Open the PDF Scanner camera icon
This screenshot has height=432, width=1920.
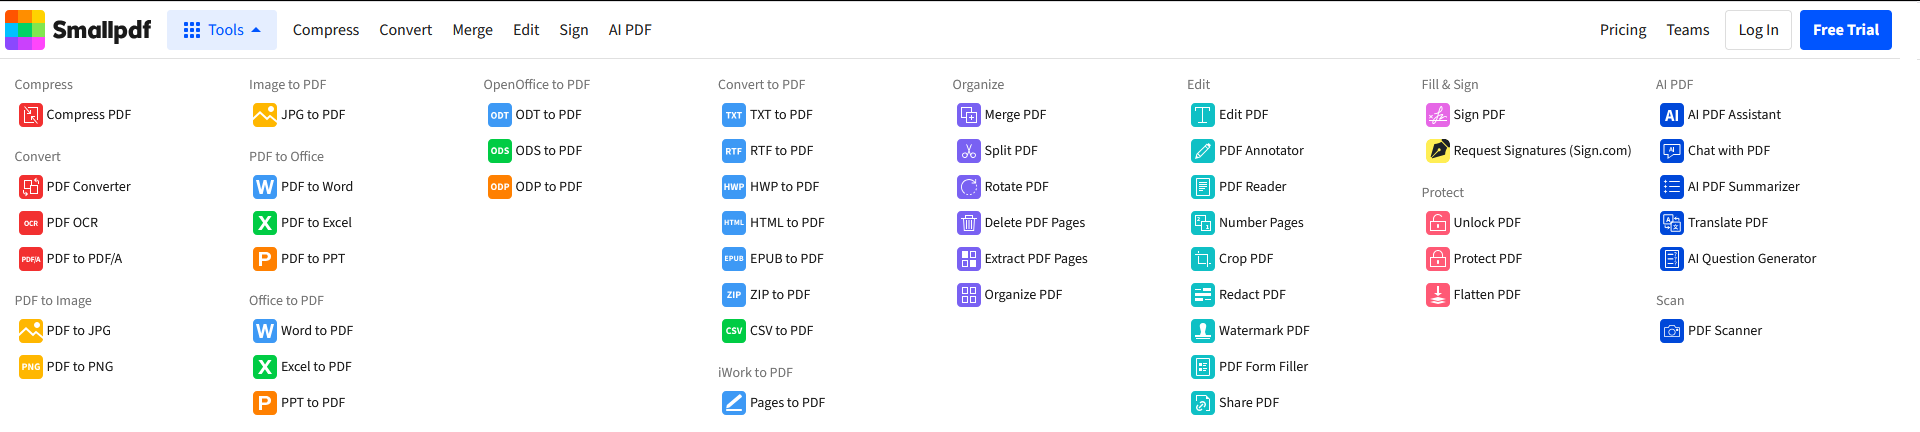tap(1672, 331)
